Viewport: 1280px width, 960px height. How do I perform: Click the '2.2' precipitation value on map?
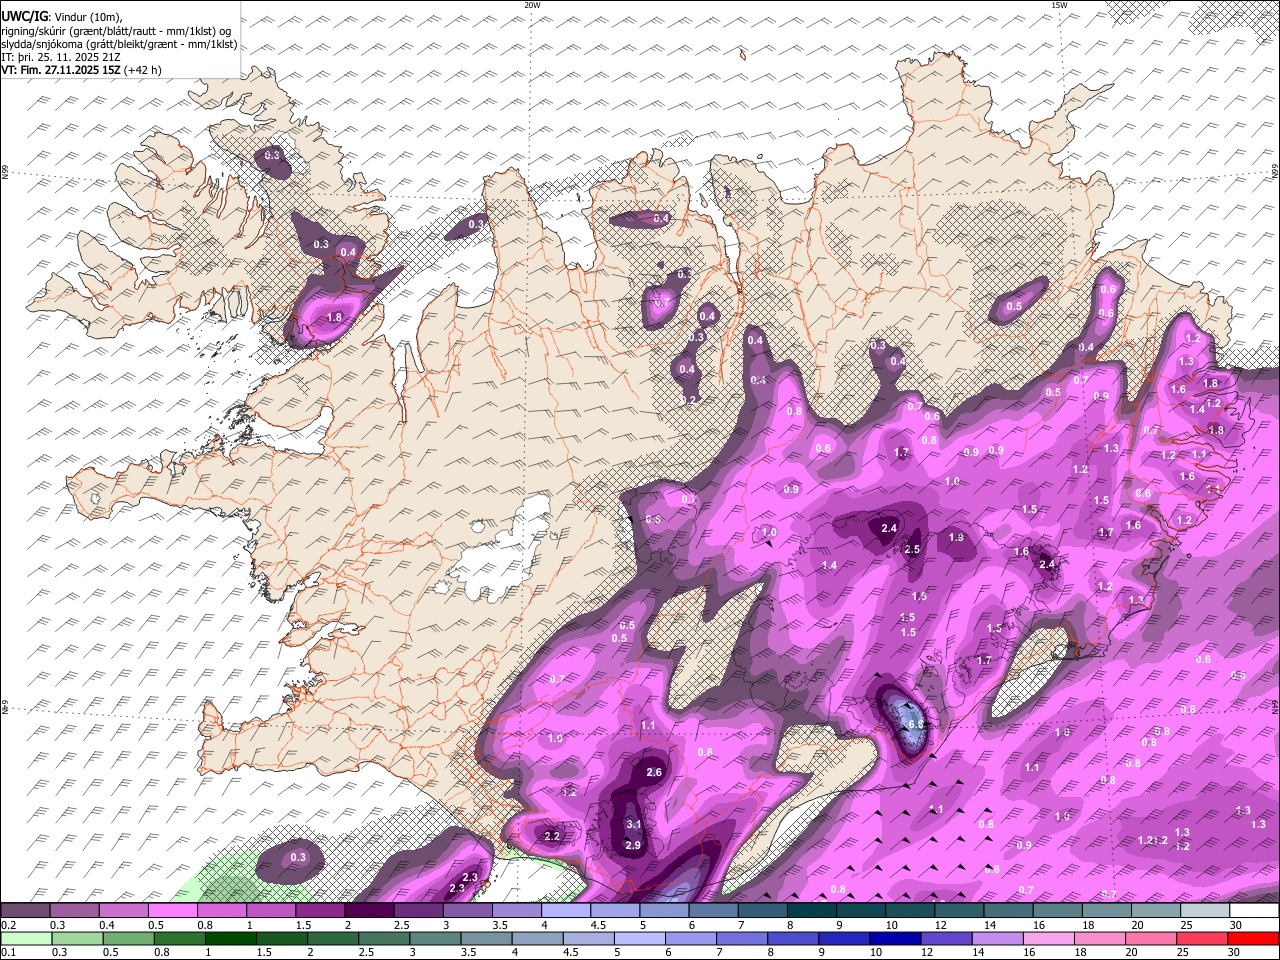click(x=551, y=836)
